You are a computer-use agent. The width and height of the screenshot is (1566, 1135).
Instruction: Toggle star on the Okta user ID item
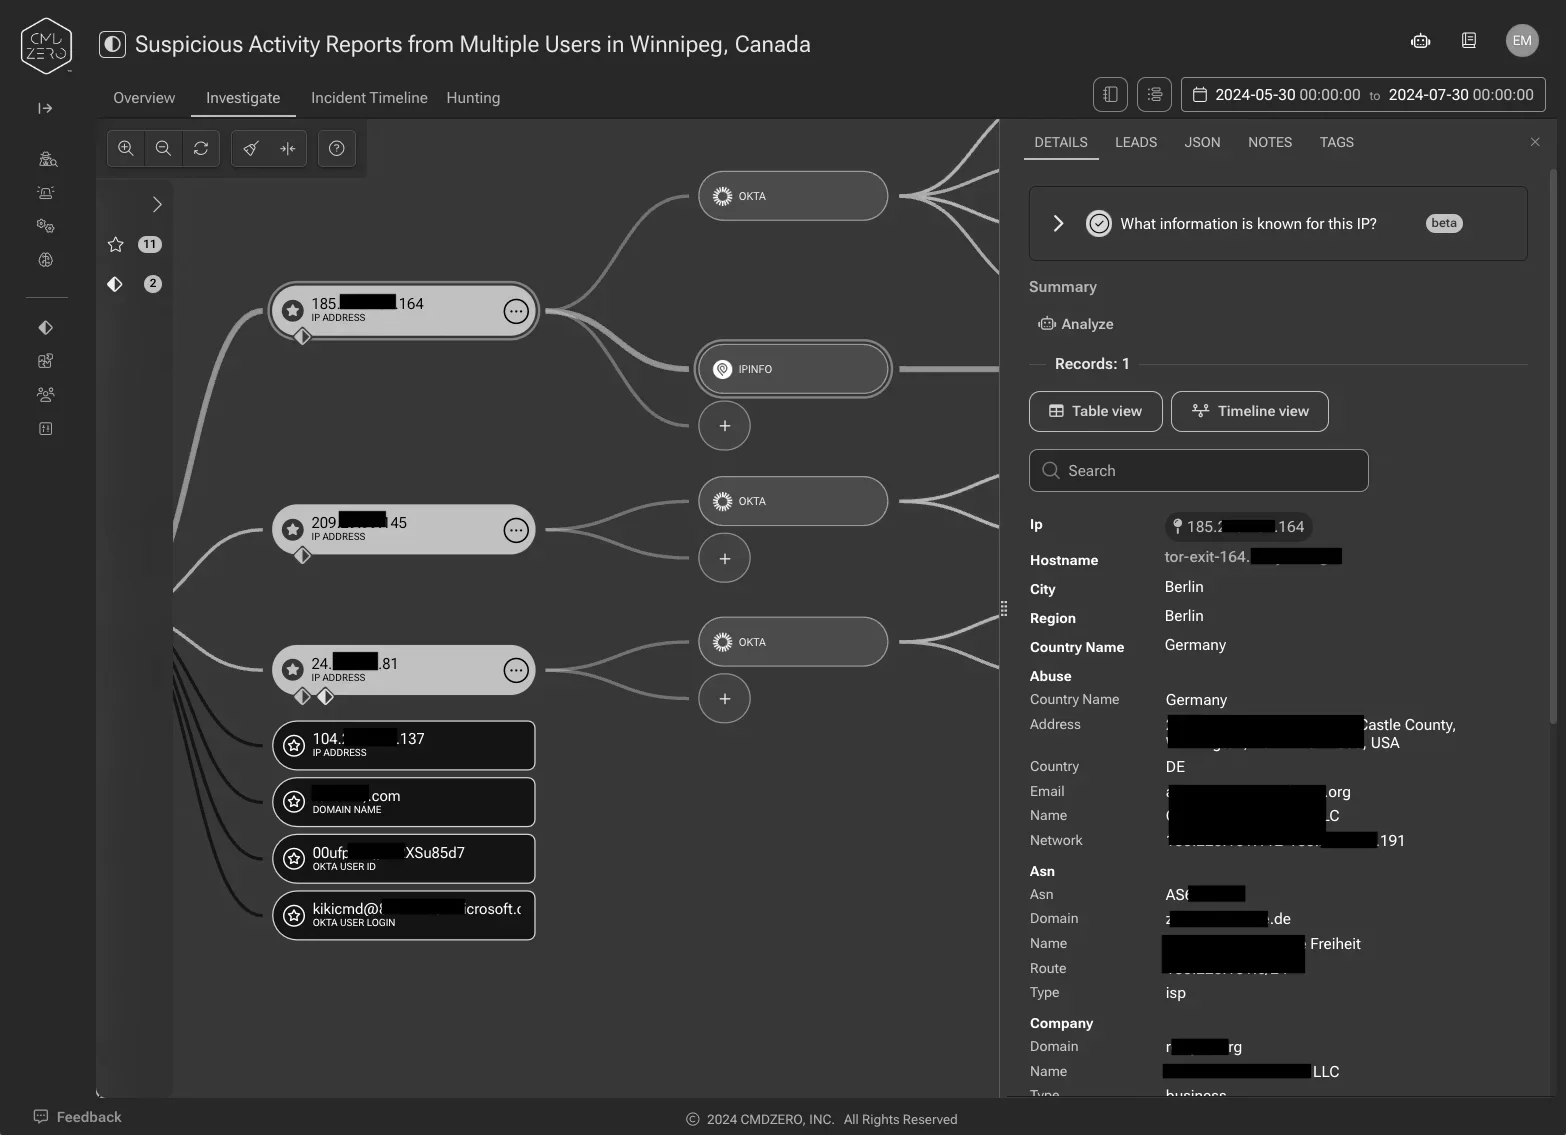coord(294,859)
